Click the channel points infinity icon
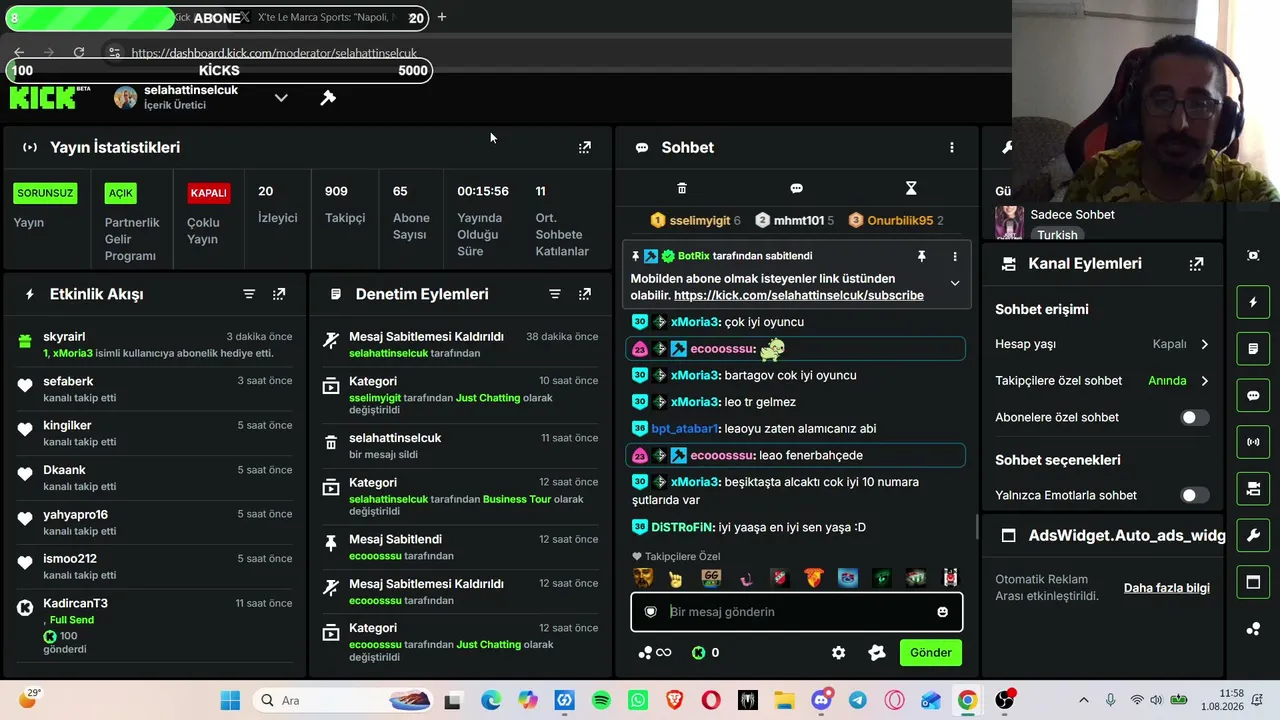The width and height of the screenshot is (1280, 720). click(x=655, y=653)
